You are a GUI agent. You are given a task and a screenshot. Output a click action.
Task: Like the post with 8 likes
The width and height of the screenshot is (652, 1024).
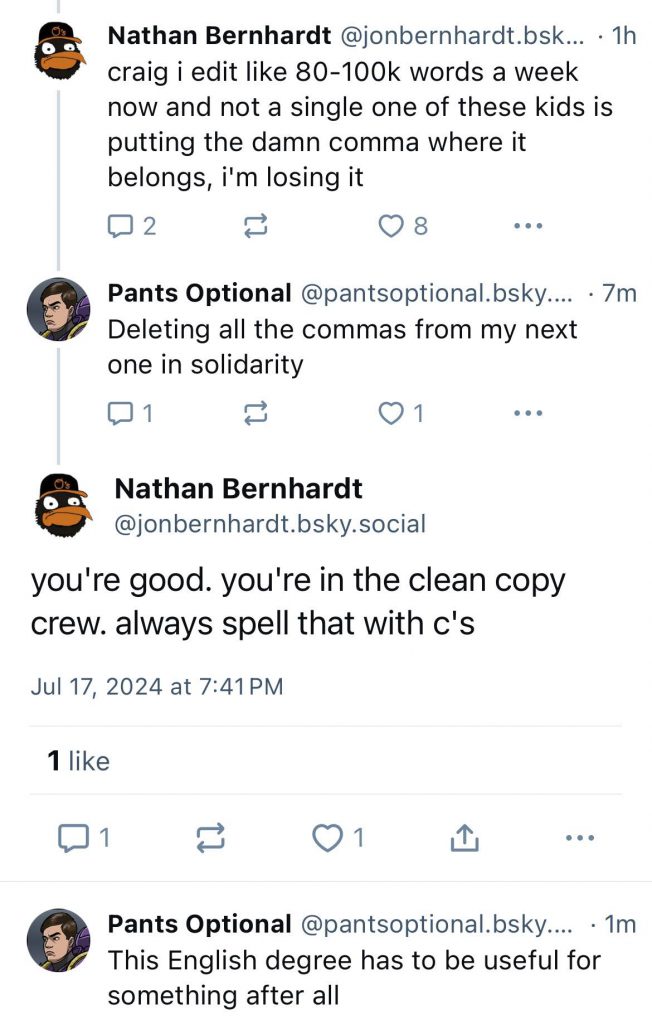pos(391,227)
